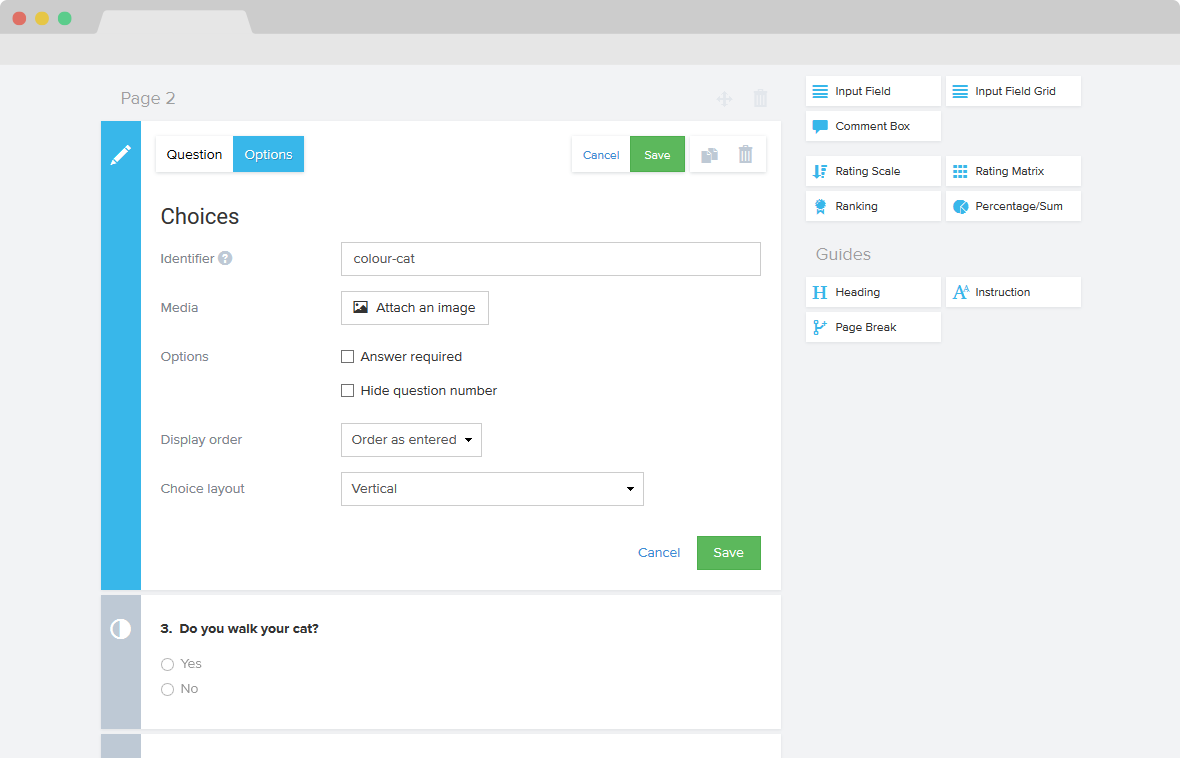The image size is (1180, 758).
Task: Click the question text 'Do you walk your cat?'
Action: (249, 629)
